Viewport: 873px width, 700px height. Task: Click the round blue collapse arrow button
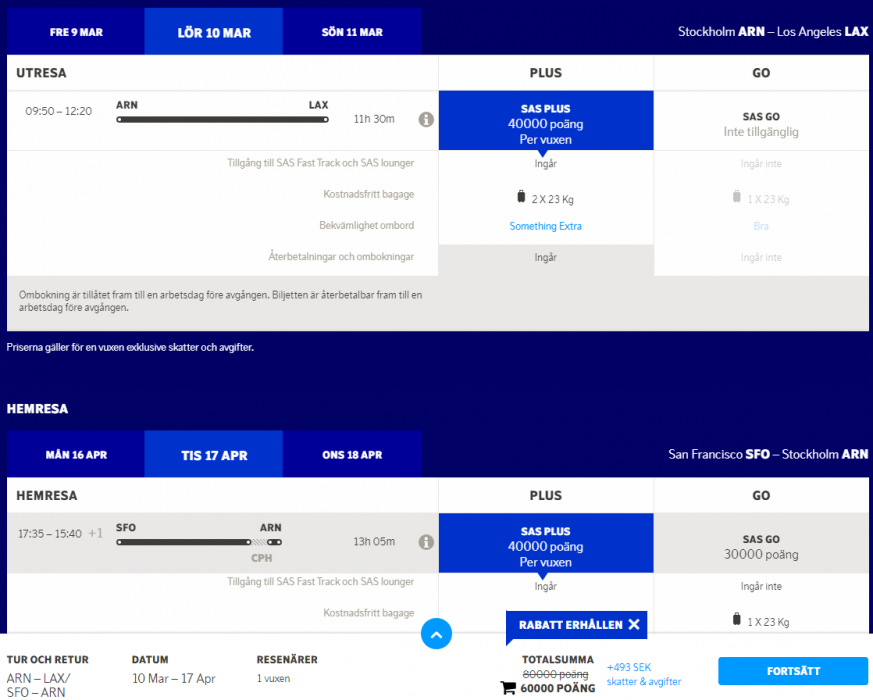436,633
